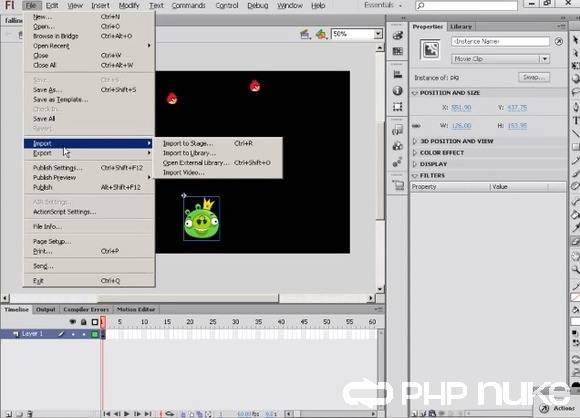Image resolution: width=580 pixels, height=418 pixels.
Task: Hide Layer 1 via visibility dot
Action: 73,334
